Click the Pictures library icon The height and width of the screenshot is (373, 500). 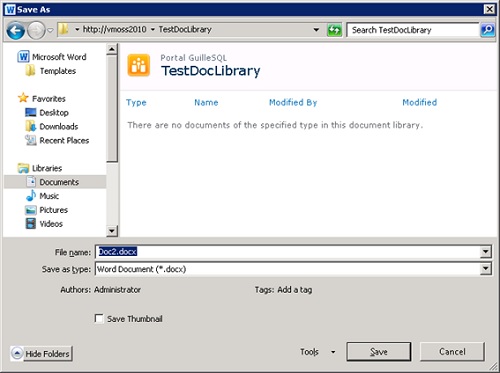tap(31, 210)
